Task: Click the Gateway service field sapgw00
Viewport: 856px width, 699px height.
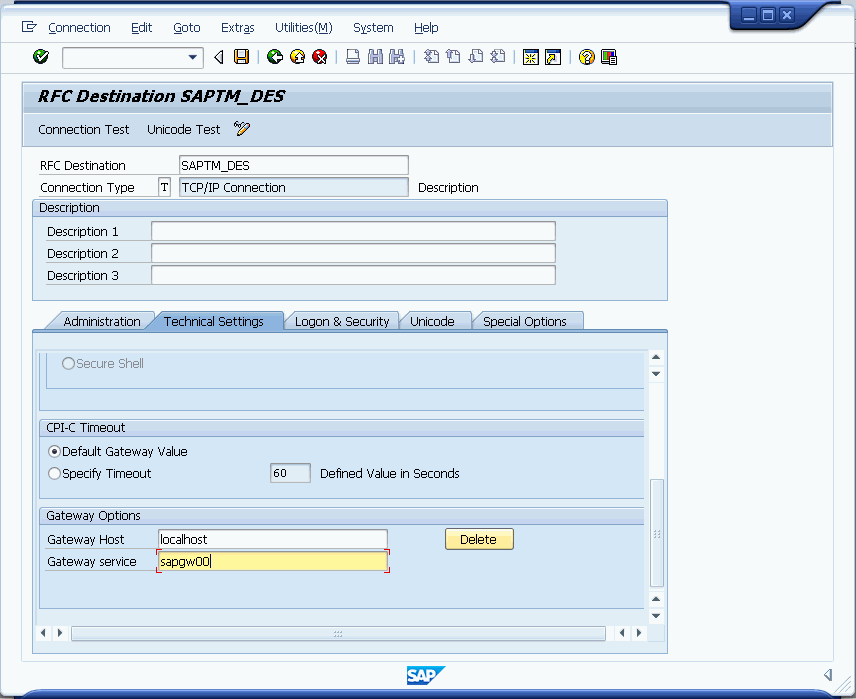Action: coord(273,561)
